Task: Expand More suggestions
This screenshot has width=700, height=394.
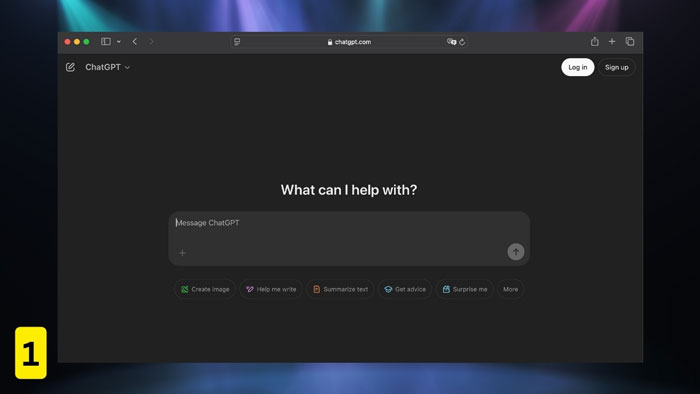Action: (x=511, y=290)
